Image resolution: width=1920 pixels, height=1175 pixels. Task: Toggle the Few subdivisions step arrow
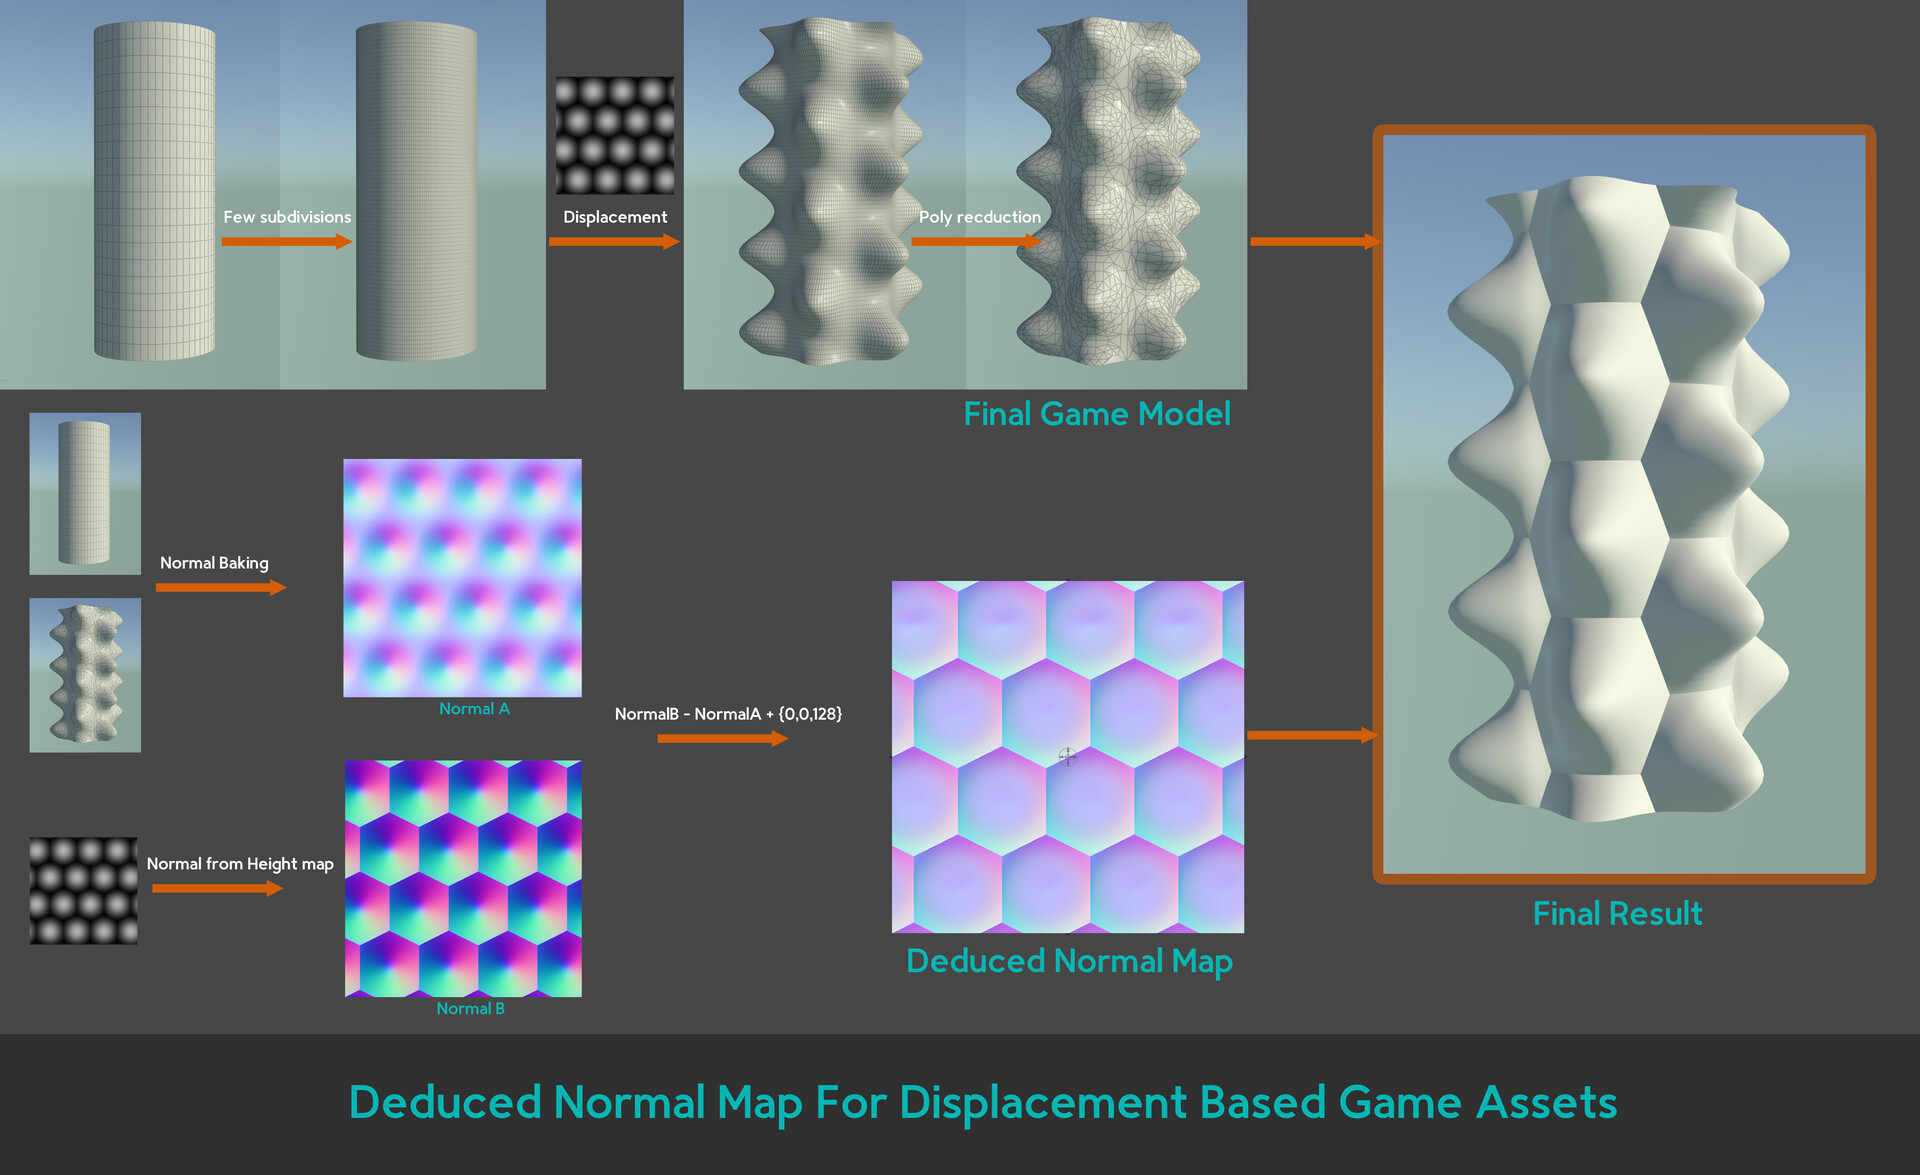(287, 241)
